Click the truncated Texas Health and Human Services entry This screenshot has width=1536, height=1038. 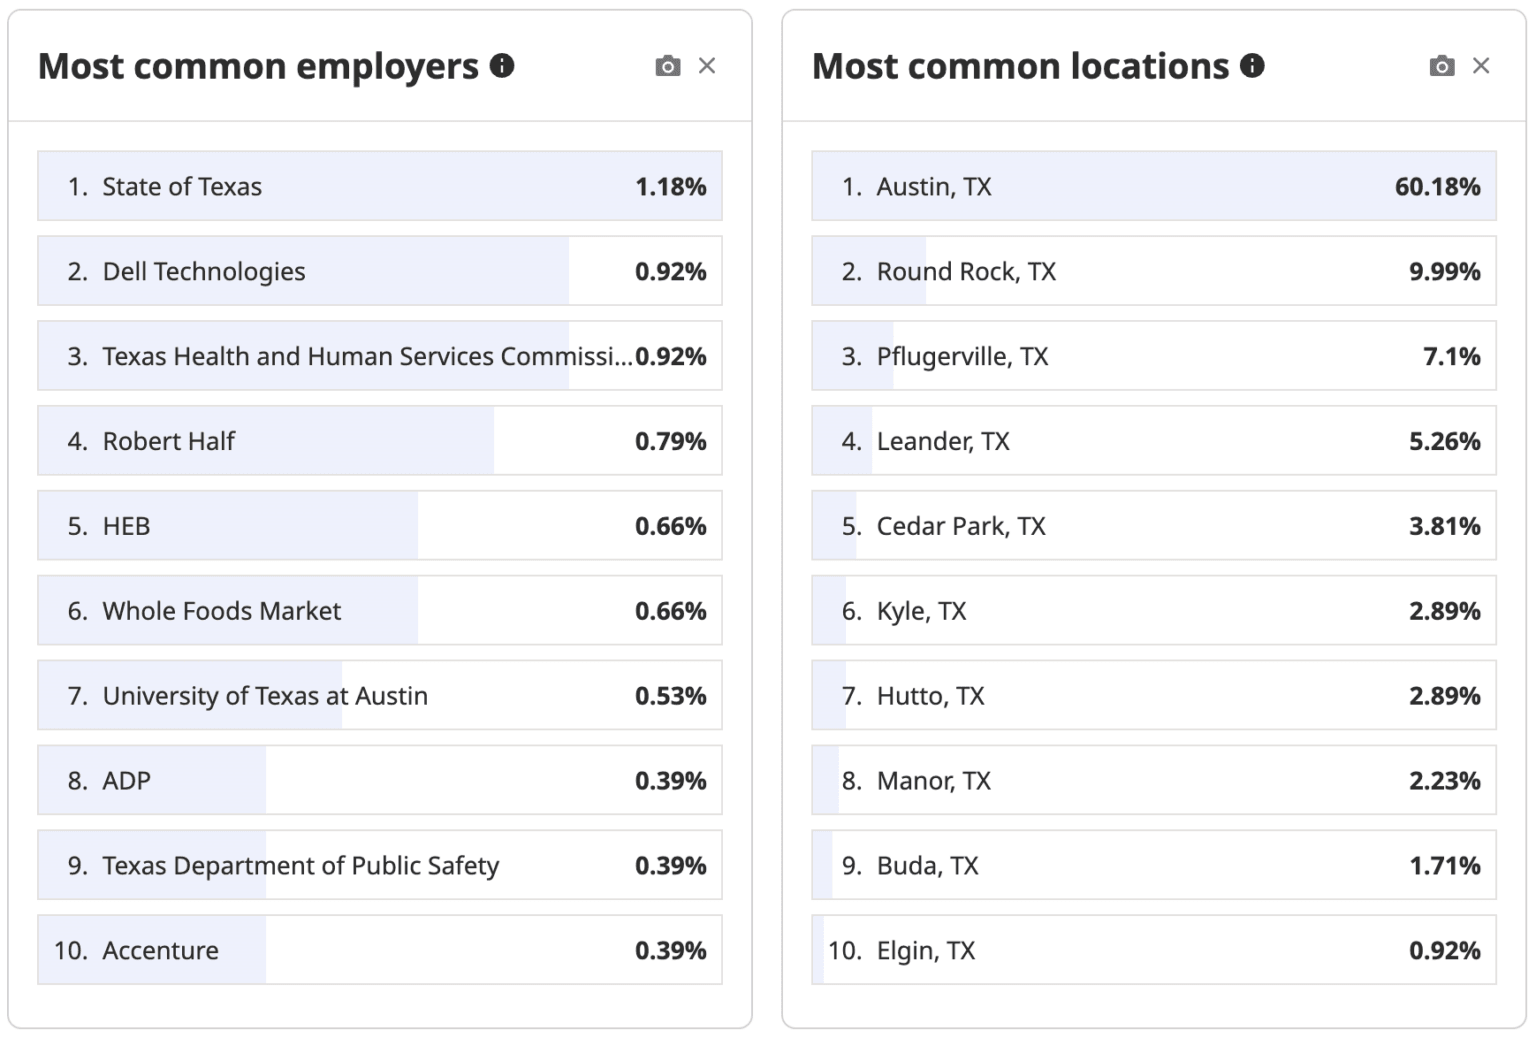[x=380, y=356]
